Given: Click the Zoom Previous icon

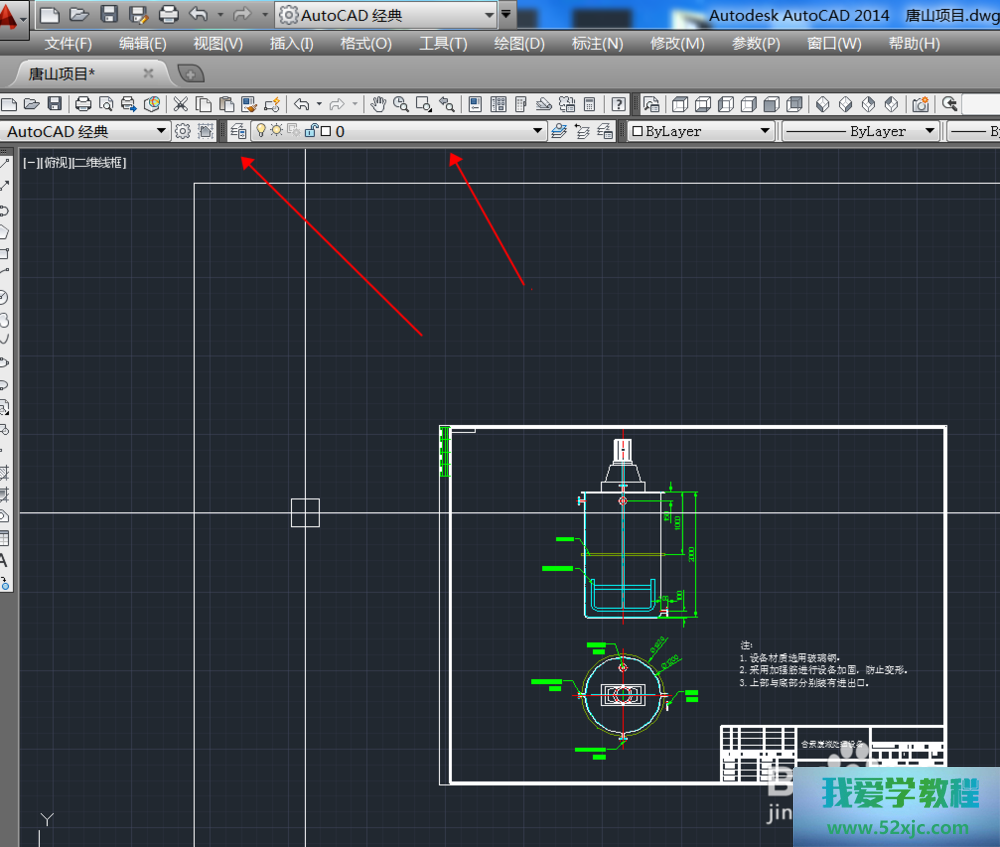Looking at the screenshot, I should coord(446,104).
